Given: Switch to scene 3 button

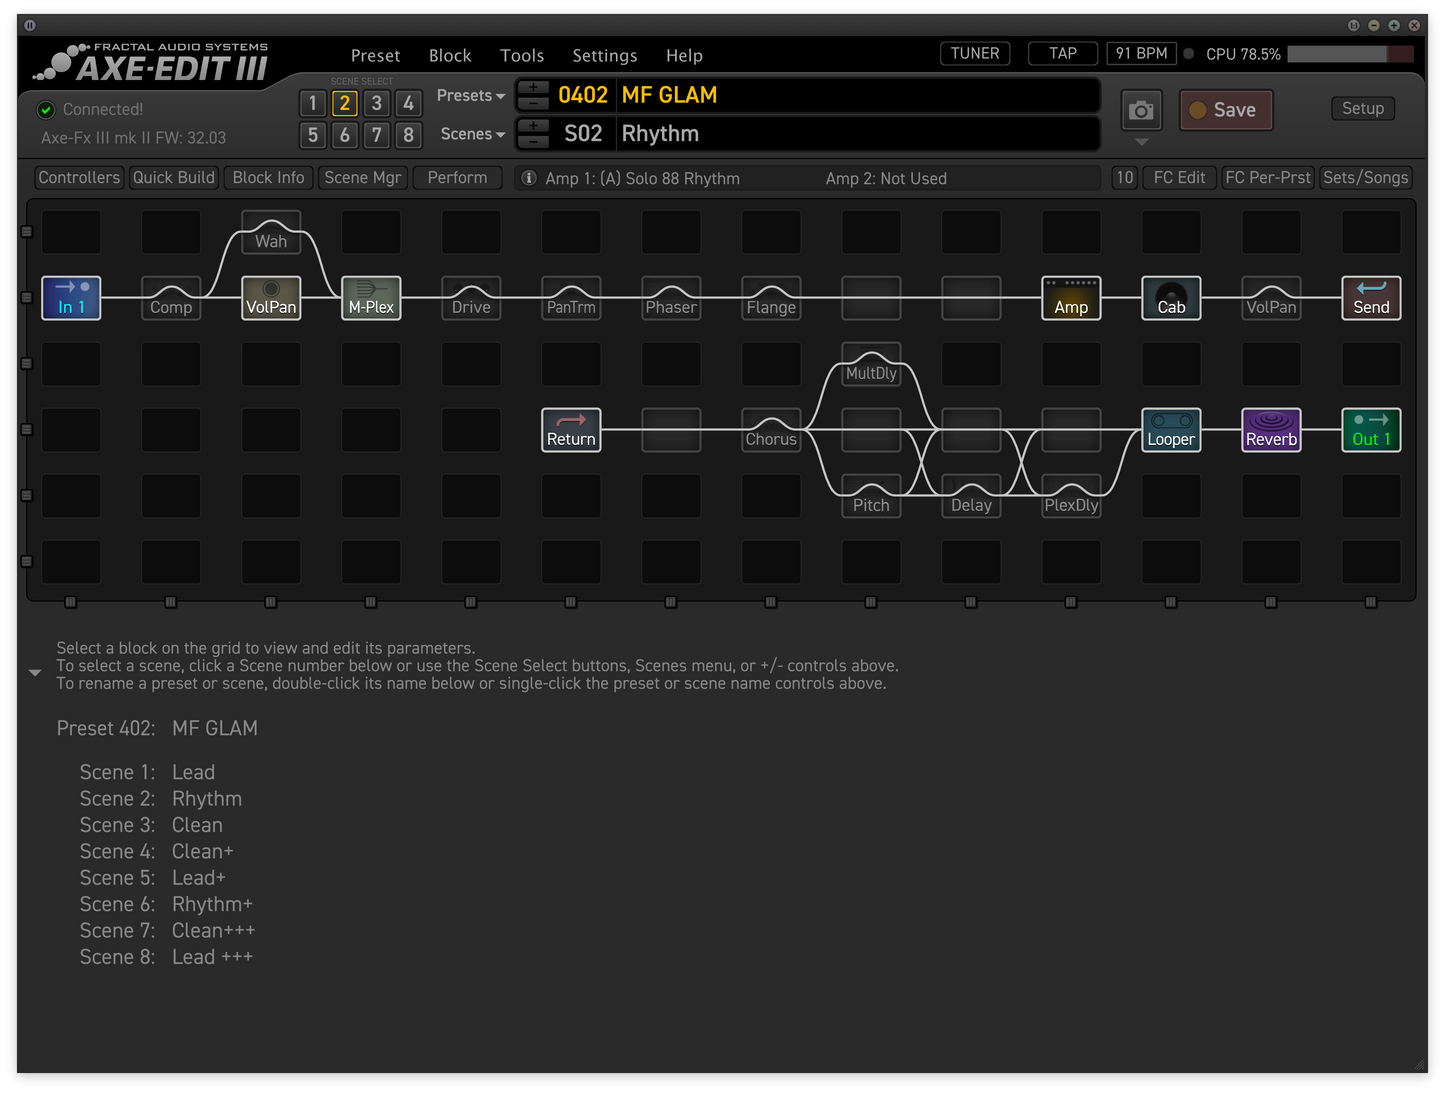Looking at the screenshot, I should (377, 103).
